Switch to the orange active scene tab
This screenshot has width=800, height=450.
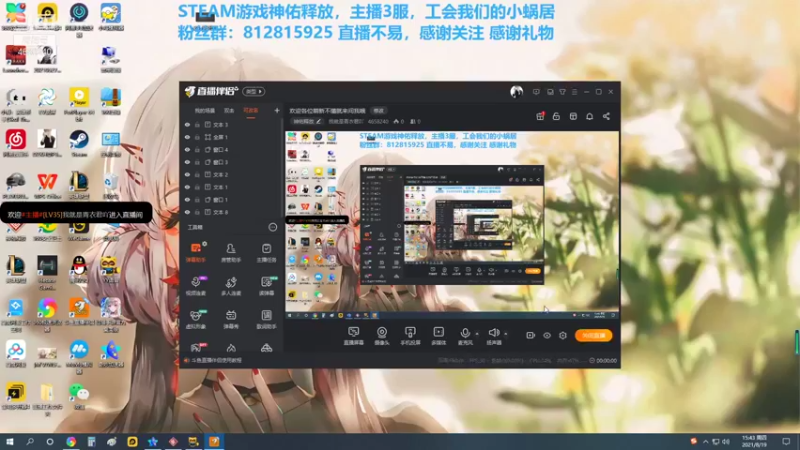(251, 111)
